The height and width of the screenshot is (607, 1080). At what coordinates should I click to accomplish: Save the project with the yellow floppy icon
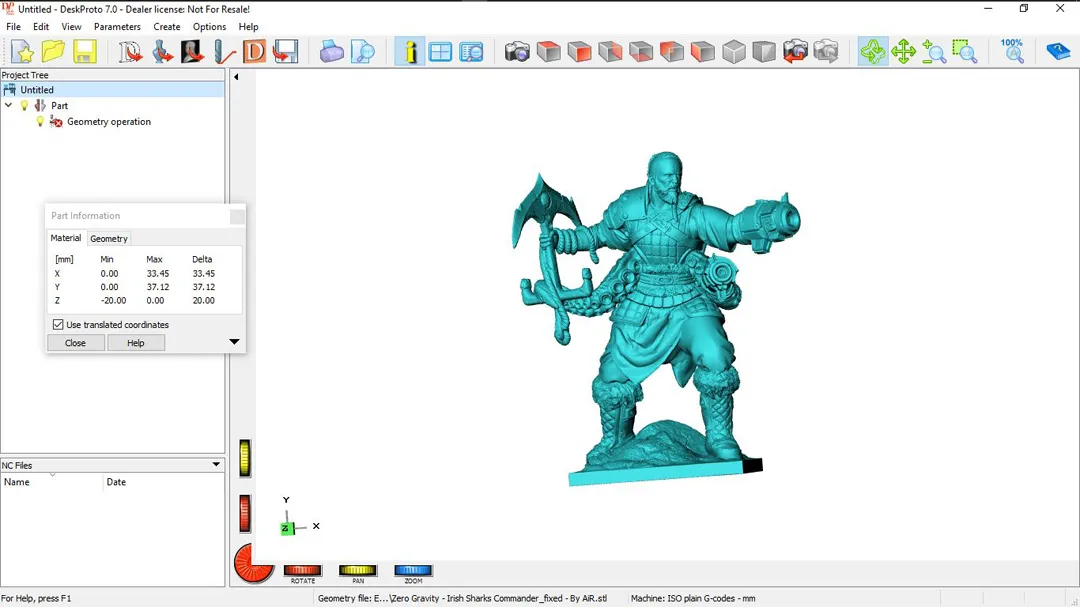[85, 52]
